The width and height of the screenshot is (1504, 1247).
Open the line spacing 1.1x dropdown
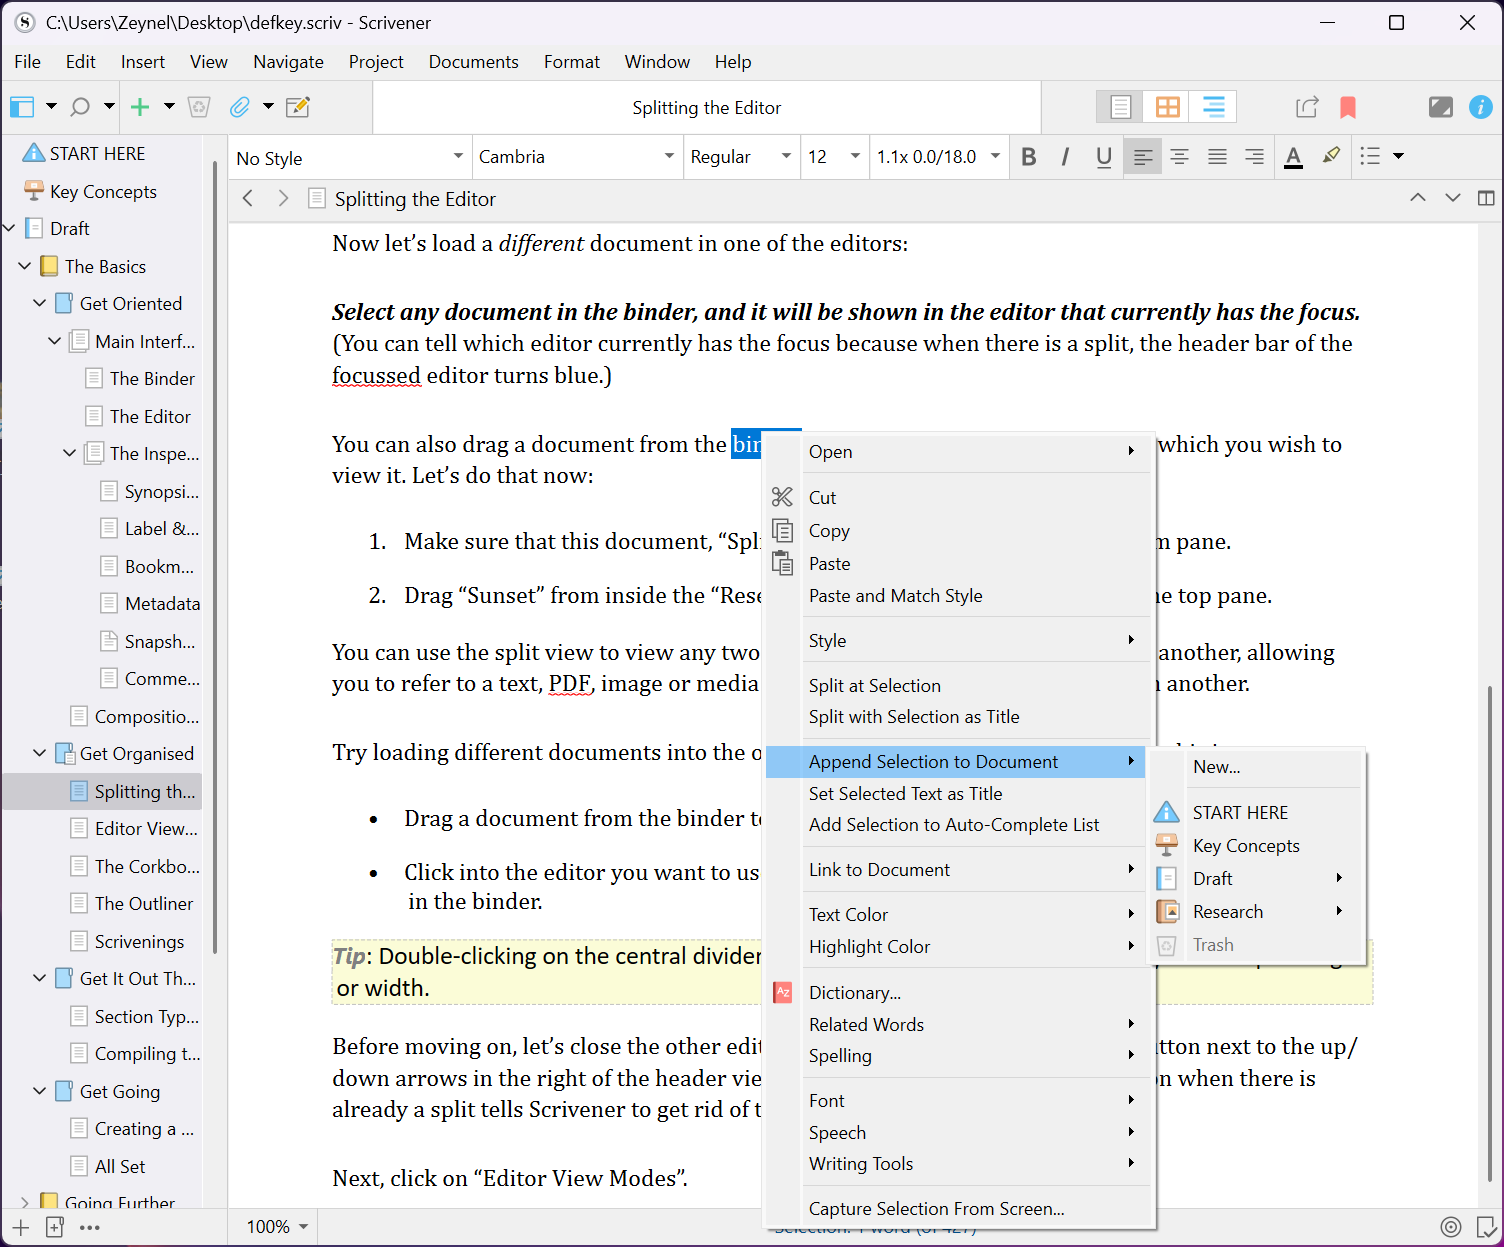pyautogui.click(x=938, y=157)
